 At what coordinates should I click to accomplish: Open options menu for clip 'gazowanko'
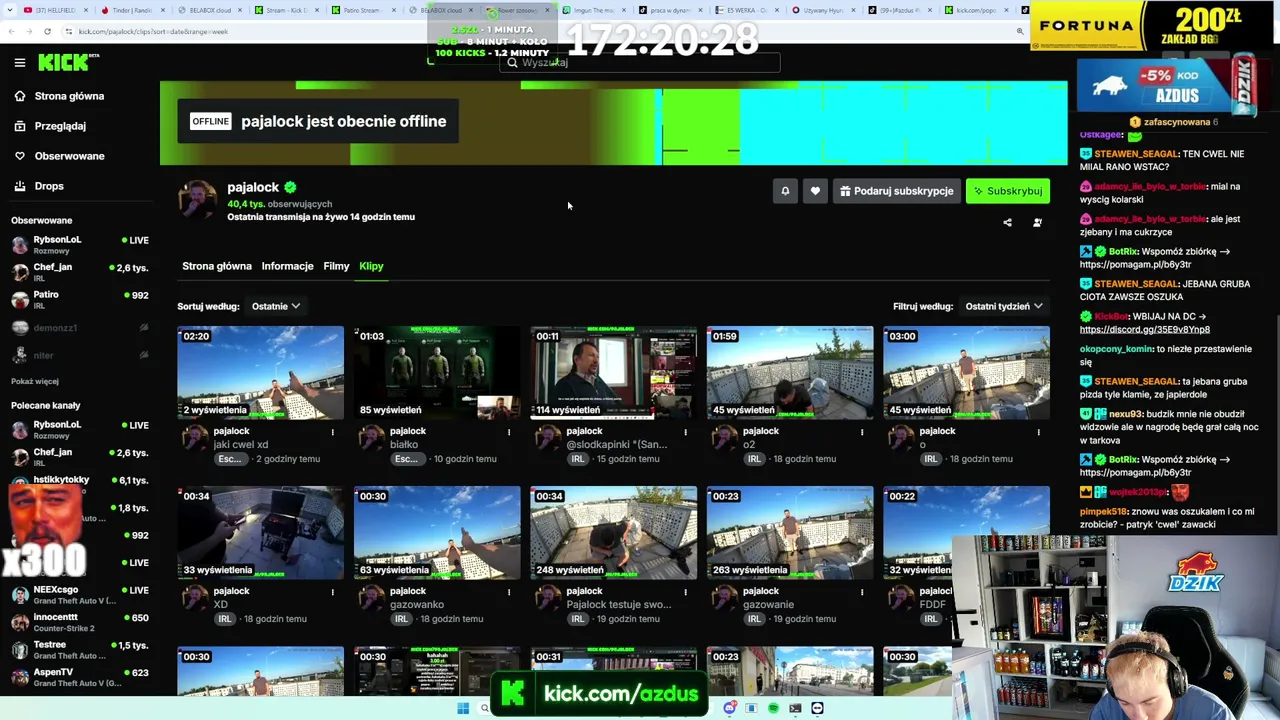[x=509, y=592]
